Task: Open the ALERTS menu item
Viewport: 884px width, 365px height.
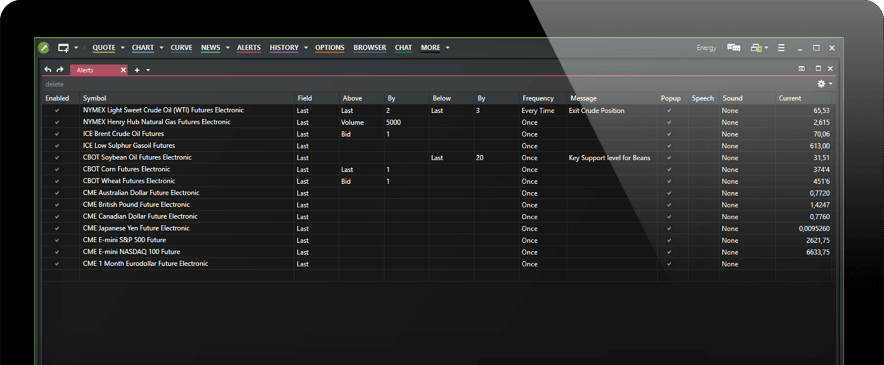Action: (x=249, y=48)
